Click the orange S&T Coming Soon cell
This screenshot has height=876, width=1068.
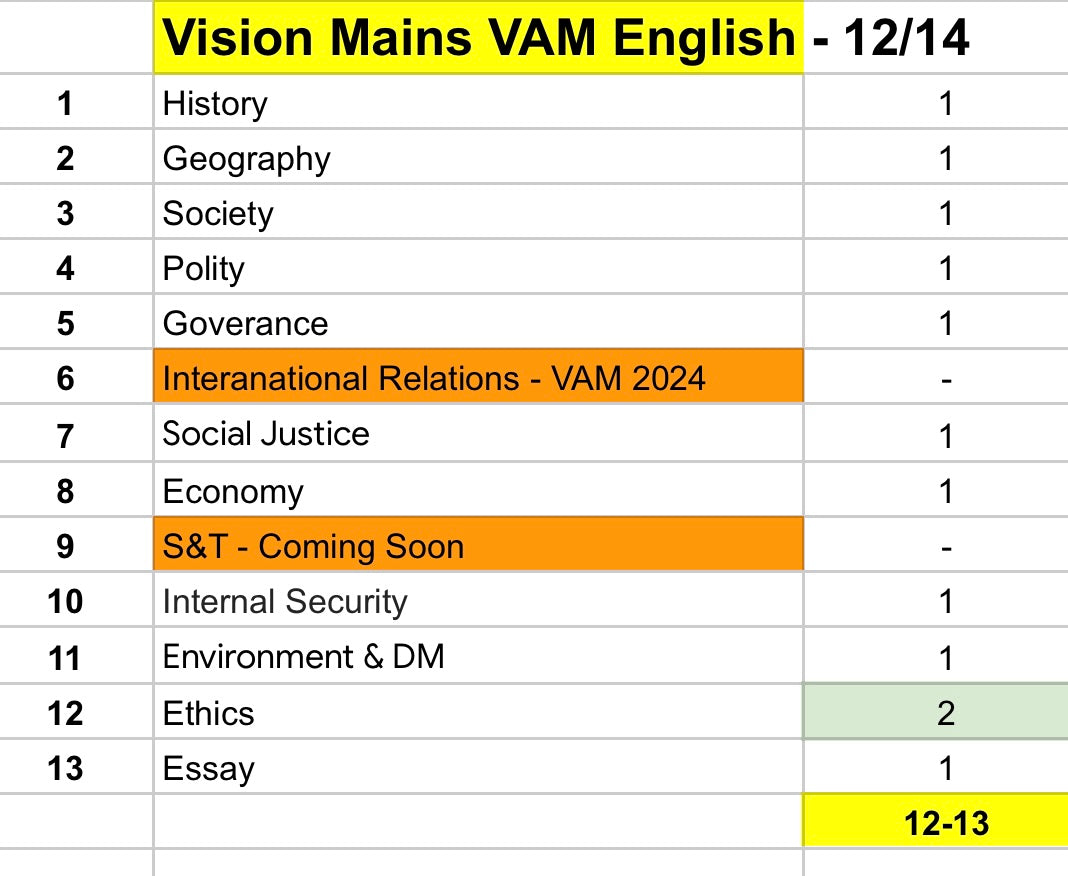478,546
